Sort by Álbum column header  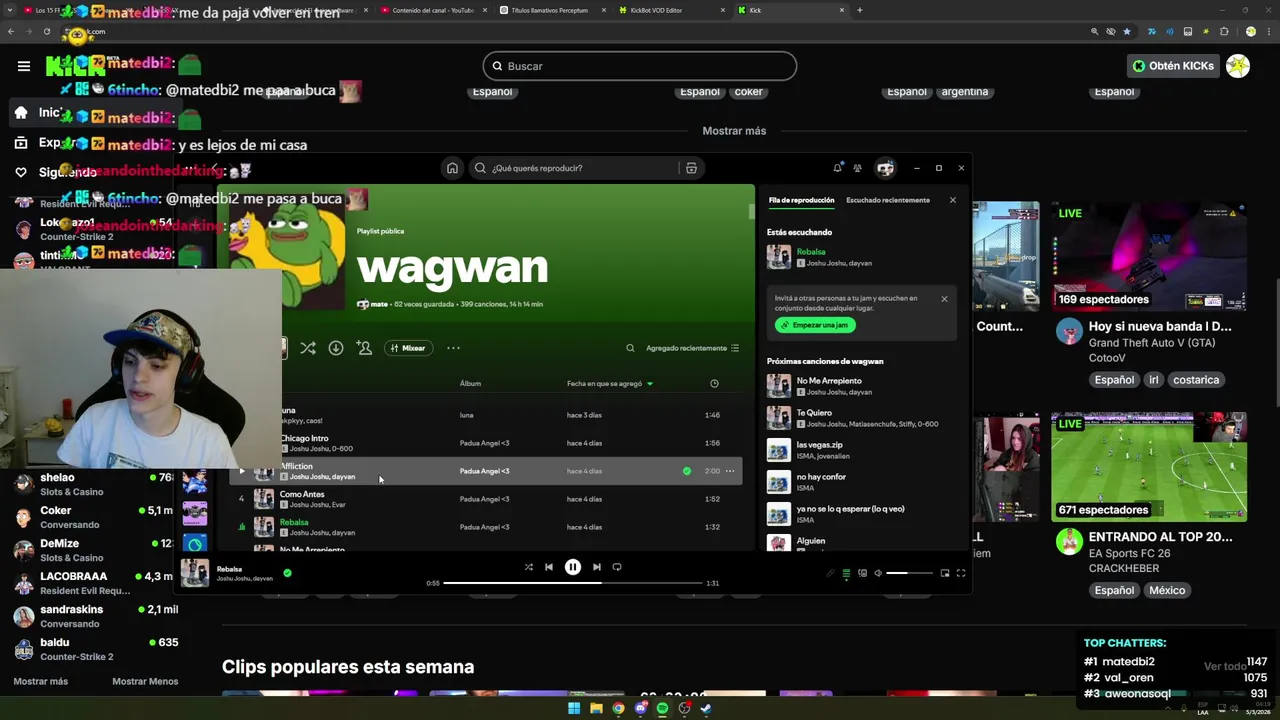[470, 383]
